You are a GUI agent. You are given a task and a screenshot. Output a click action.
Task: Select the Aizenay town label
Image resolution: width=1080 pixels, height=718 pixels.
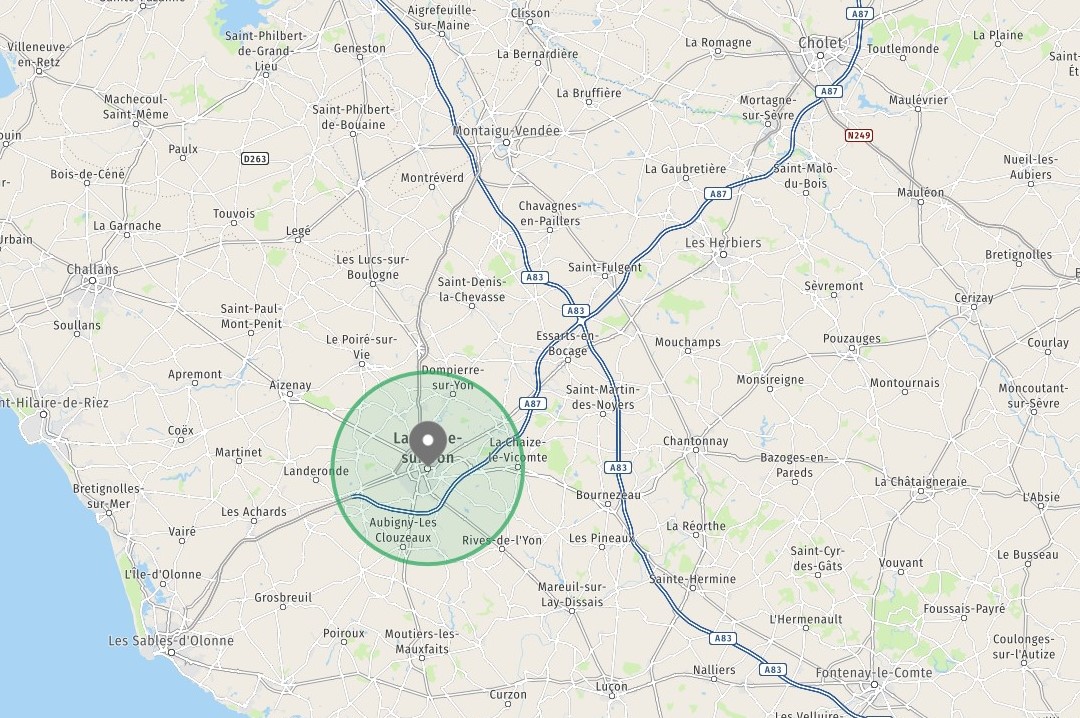tap(290, 385)
